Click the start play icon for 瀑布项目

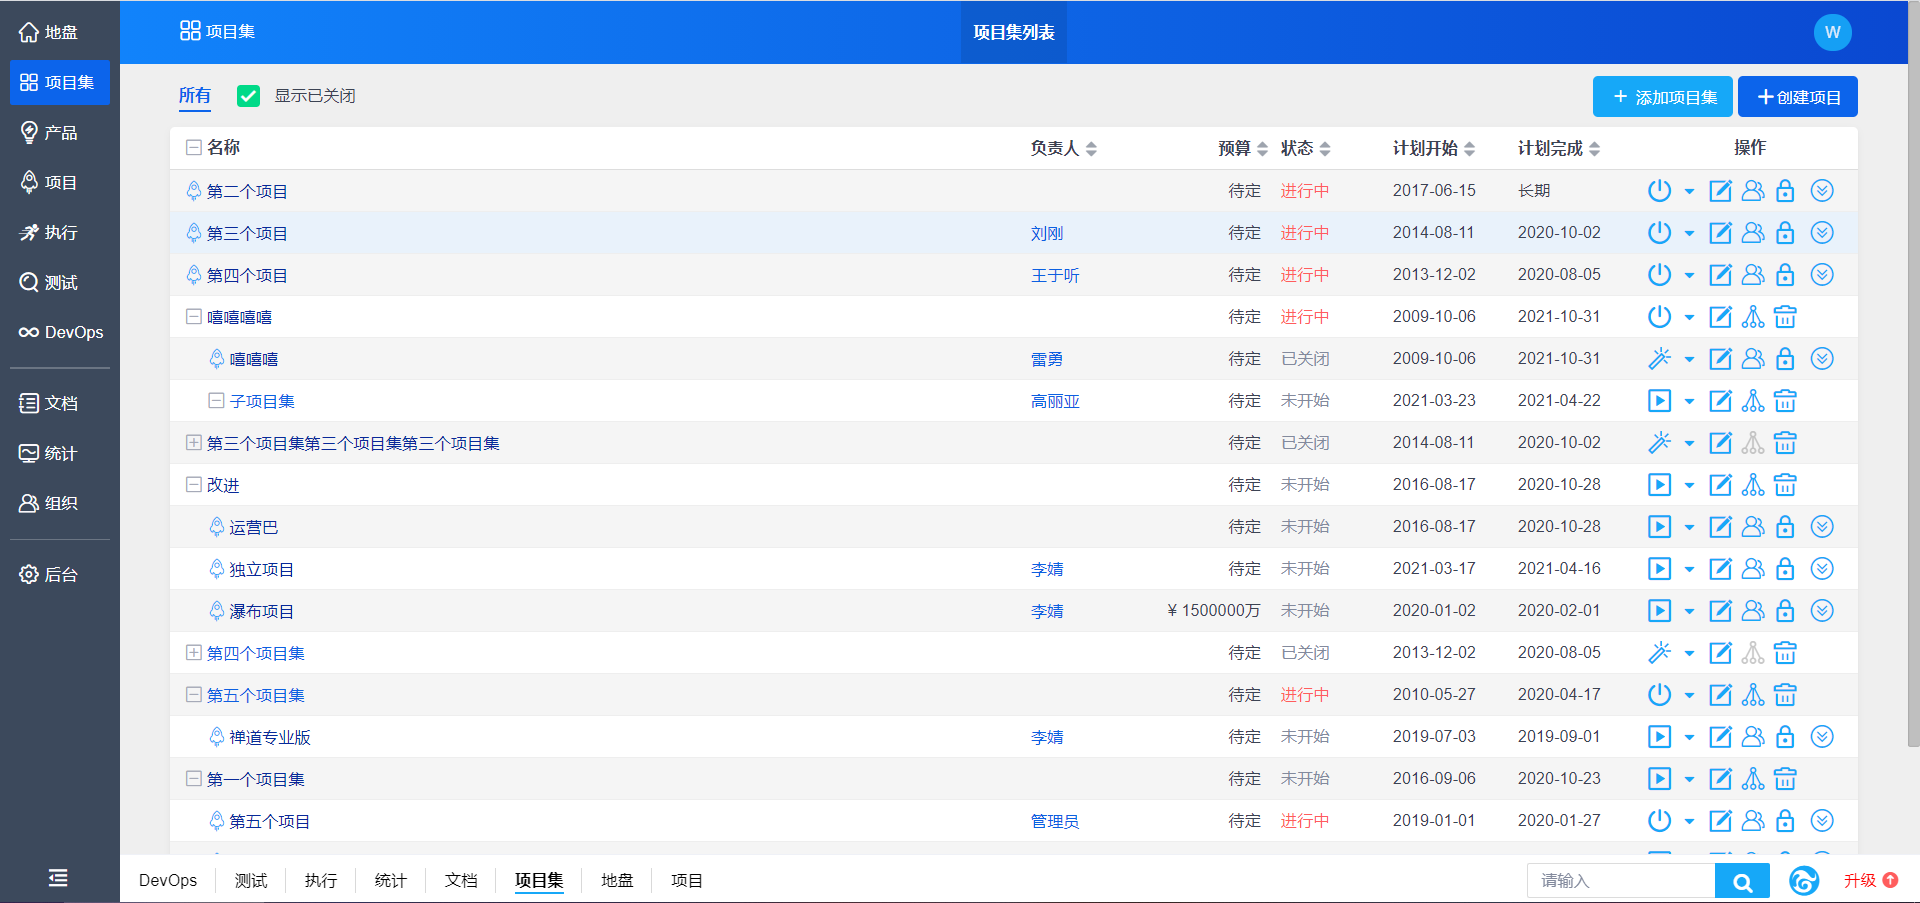click(x=1659, y=611)
